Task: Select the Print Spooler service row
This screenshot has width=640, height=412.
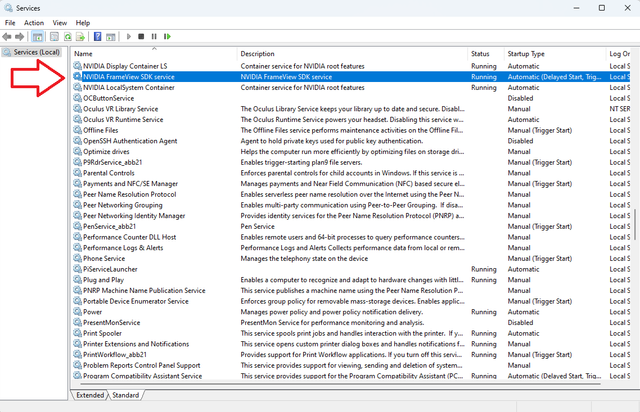Action: coord(351,333)
